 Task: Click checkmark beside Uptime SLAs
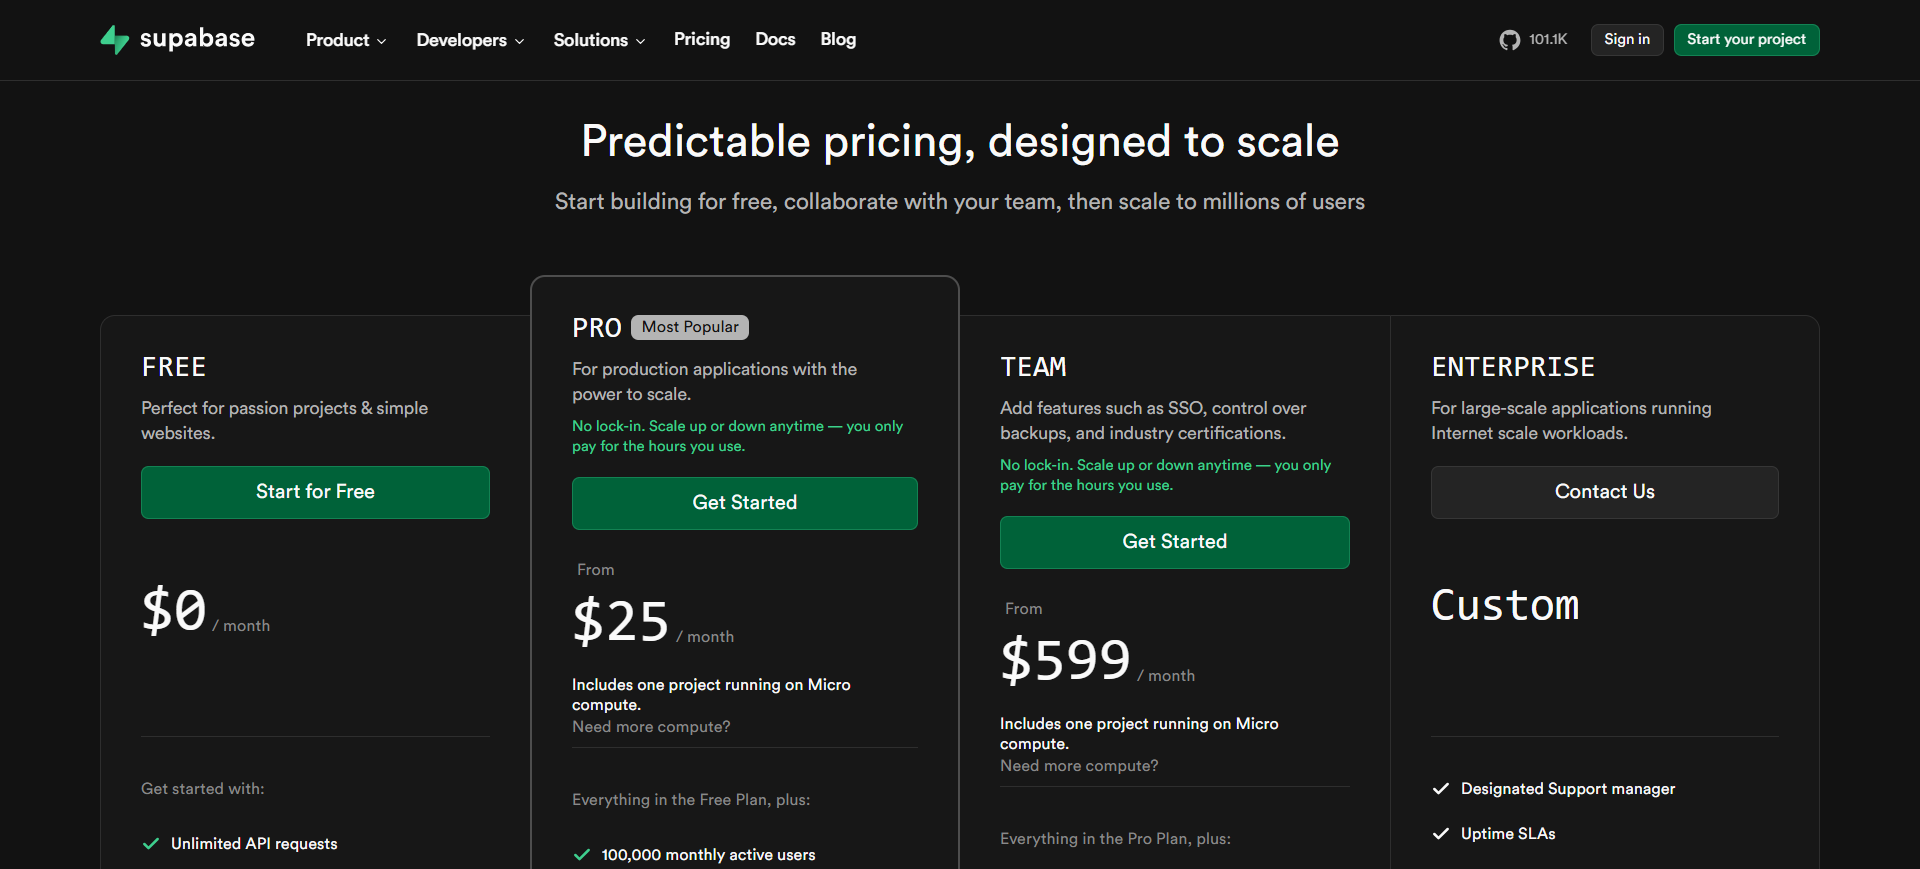point(1441,834)
